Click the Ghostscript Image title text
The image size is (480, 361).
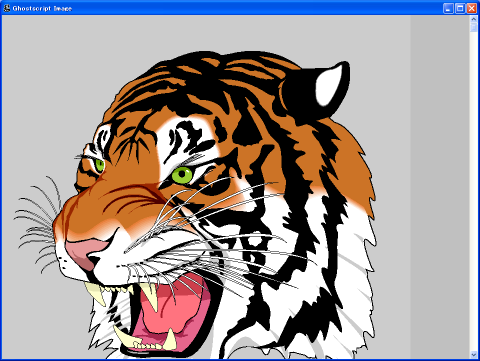point(42,9)
